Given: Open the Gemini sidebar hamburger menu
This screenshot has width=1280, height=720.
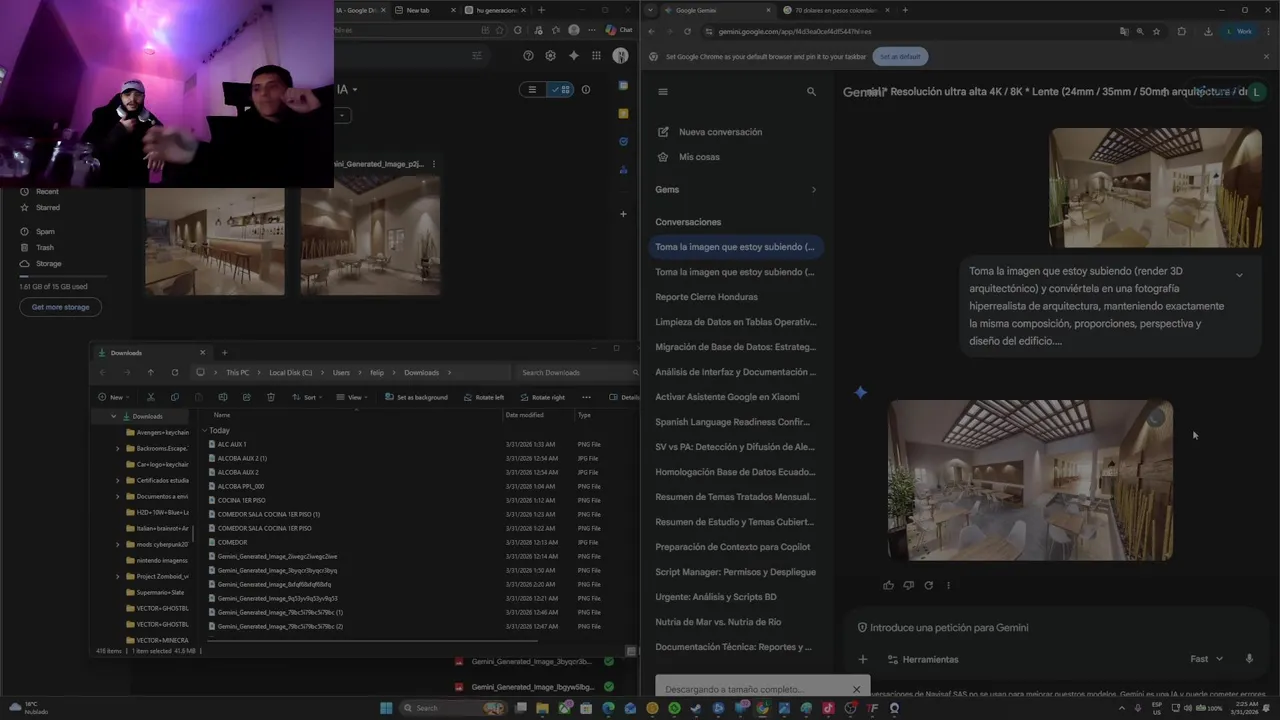Looking at the screenshot, I should click(x=662, y=91).
